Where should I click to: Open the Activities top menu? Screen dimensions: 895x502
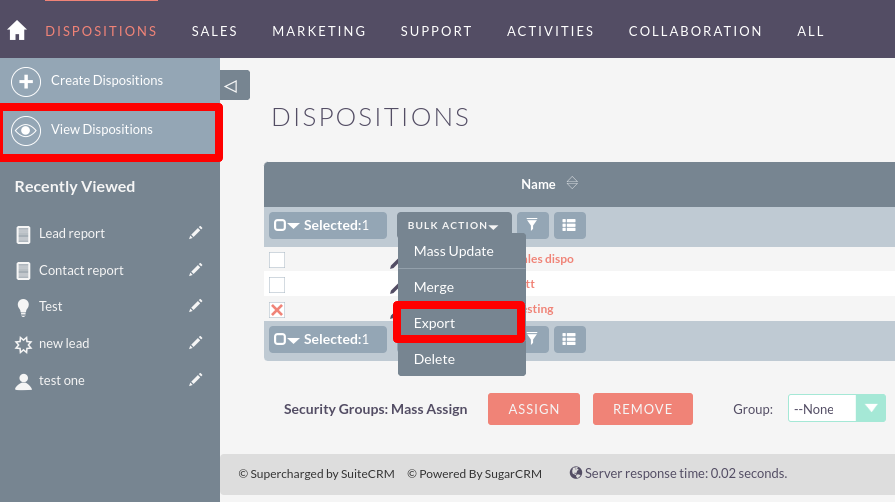(550, 31)
